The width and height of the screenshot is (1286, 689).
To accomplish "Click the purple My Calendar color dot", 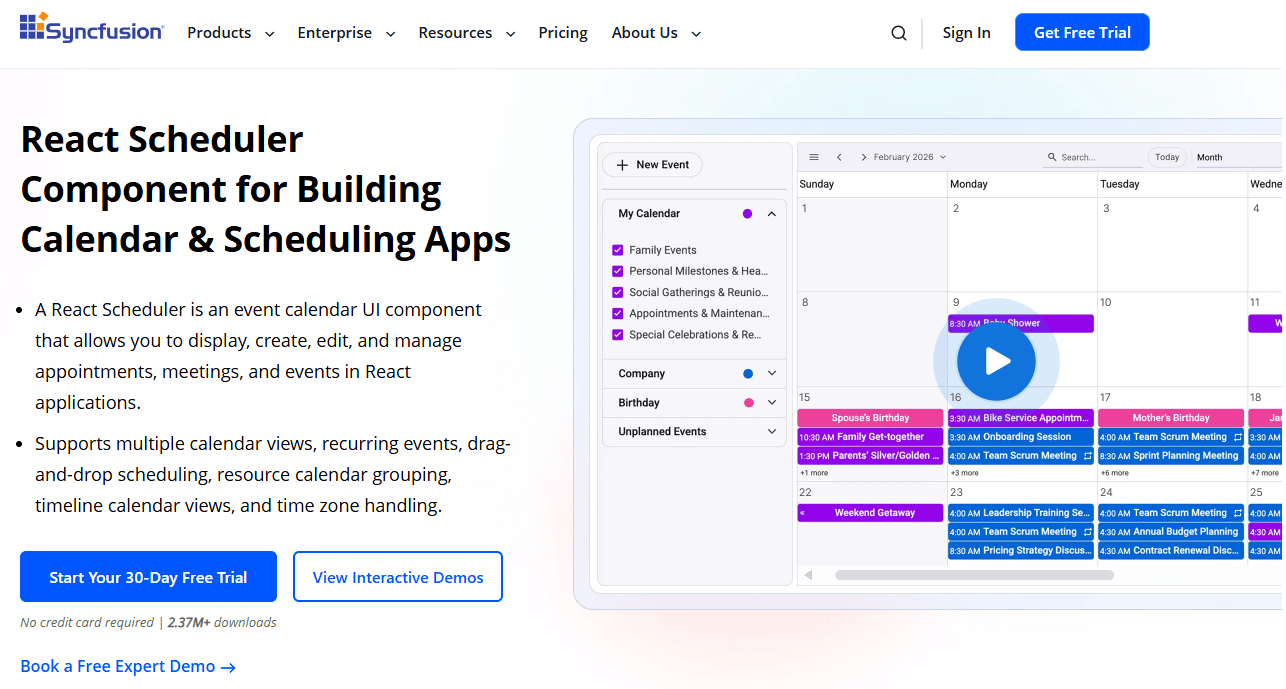I will [747, 214].
